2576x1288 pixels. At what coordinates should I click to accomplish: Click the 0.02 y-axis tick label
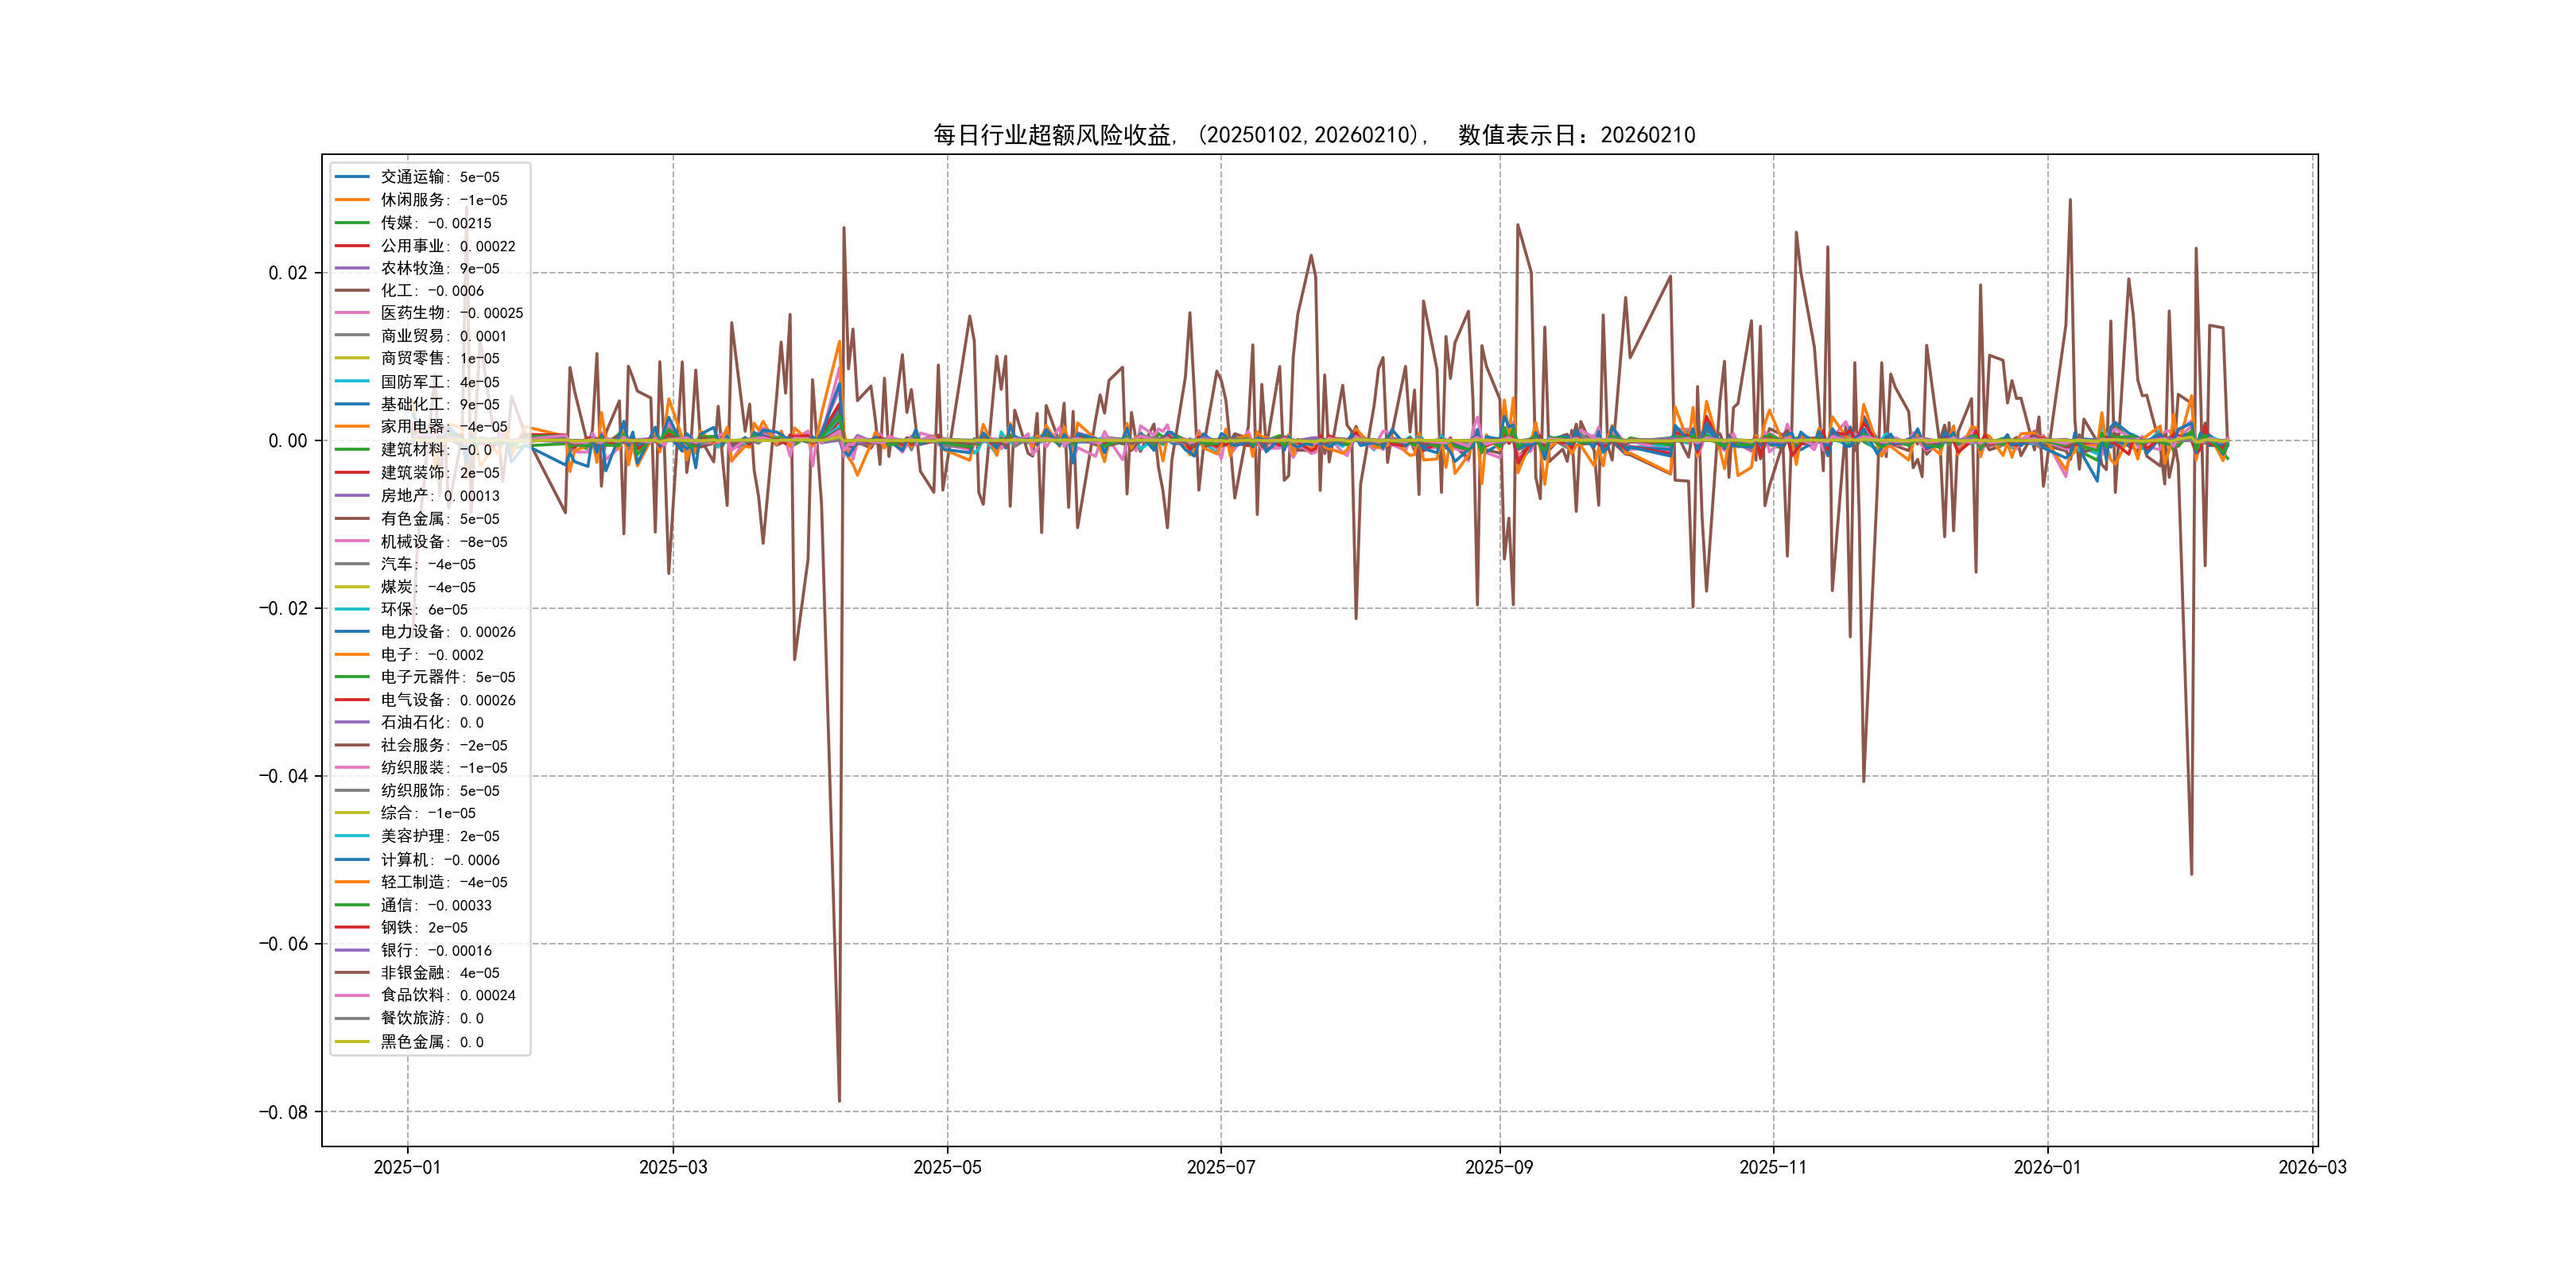(287, 273)
